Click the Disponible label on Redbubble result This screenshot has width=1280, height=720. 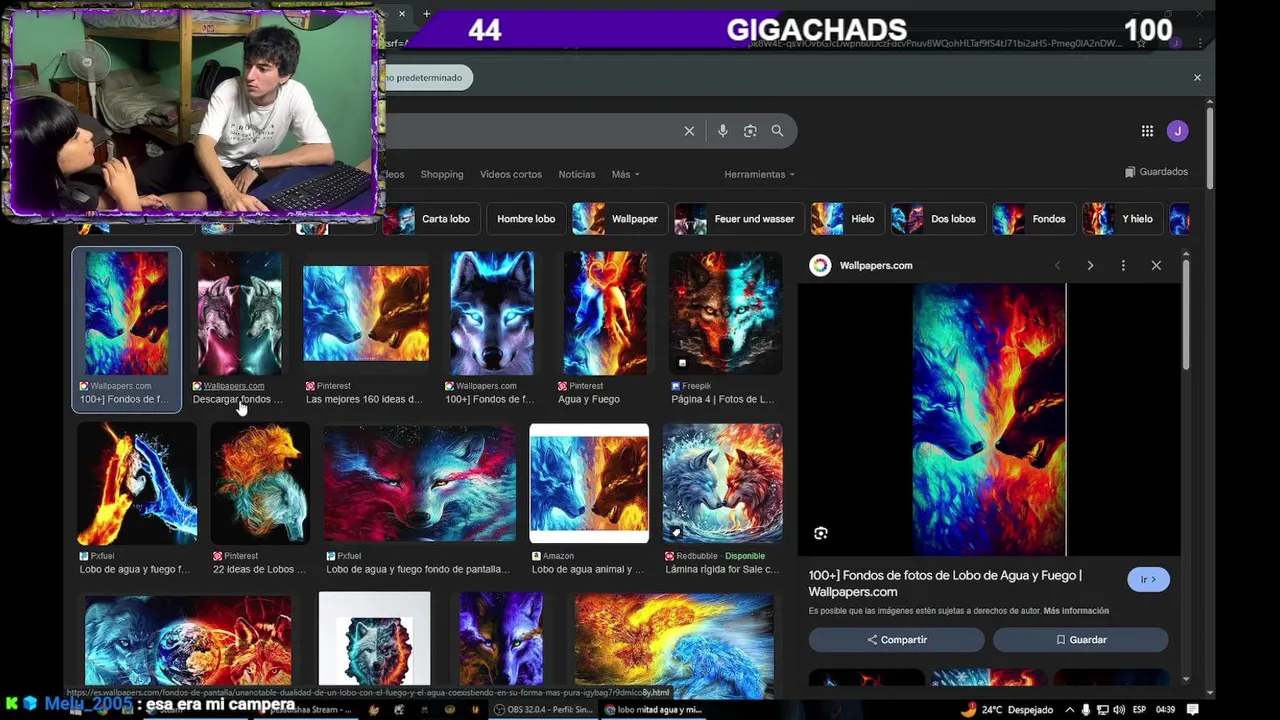[745, 556]
